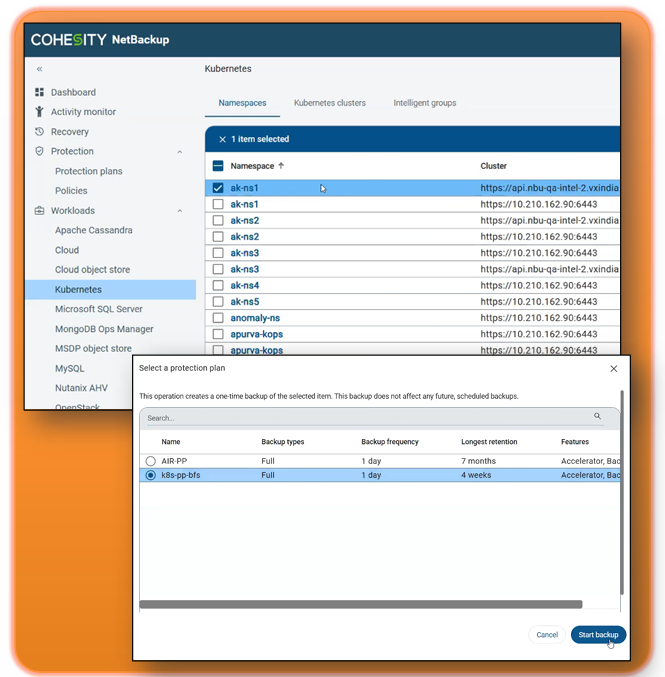Click the Cluster column header
The height and width of the screenshot is (677, 665).
[493, 166]
